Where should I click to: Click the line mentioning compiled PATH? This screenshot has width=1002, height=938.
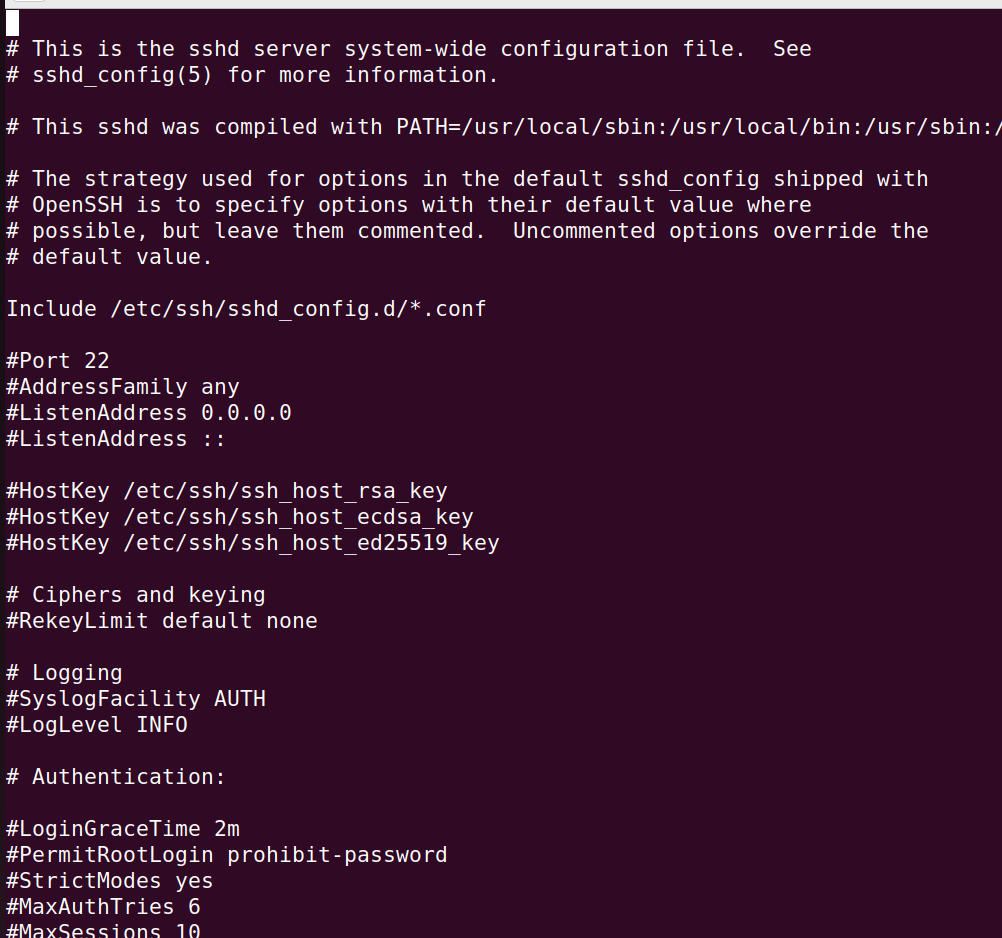pos(500,127)
